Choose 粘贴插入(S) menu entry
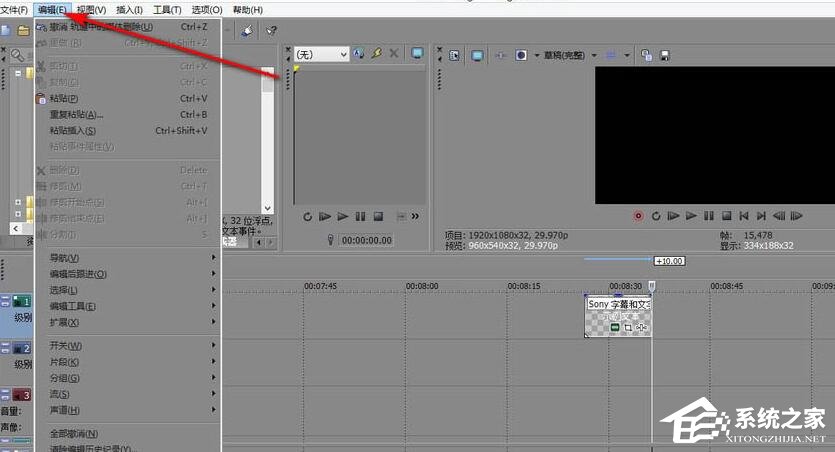 pos(127,130)
